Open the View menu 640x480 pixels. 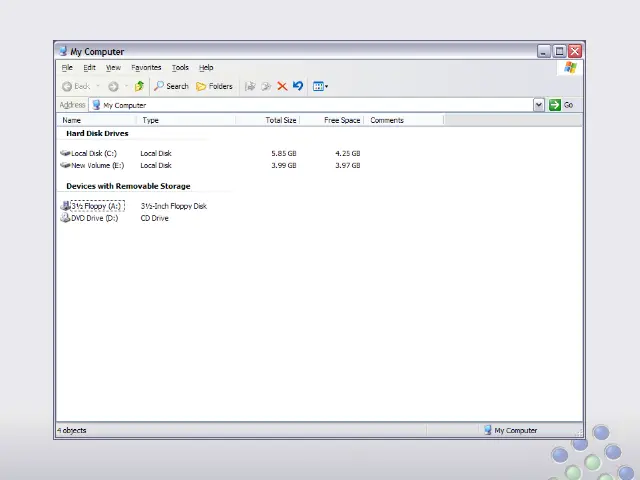click(113, 67)
